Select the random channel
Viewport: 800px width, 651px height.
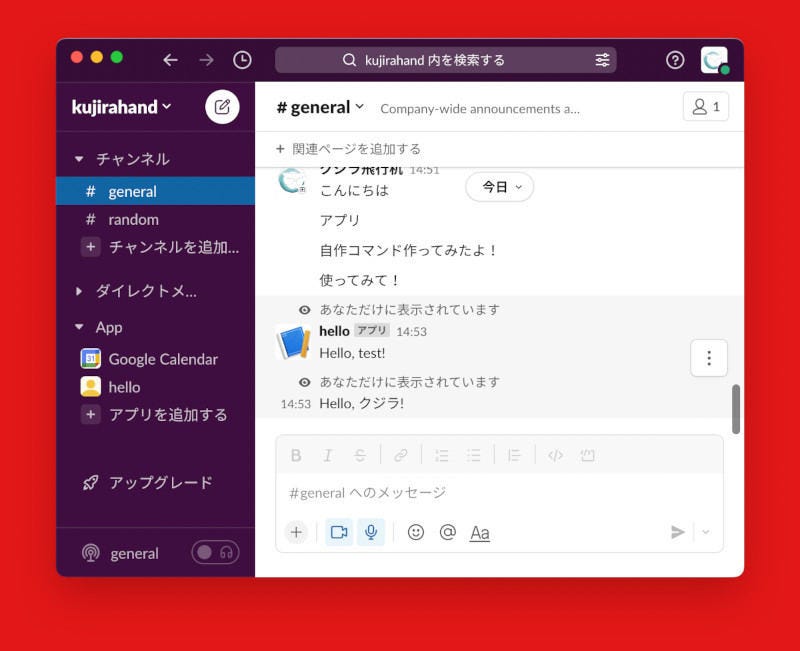[133, 219]
